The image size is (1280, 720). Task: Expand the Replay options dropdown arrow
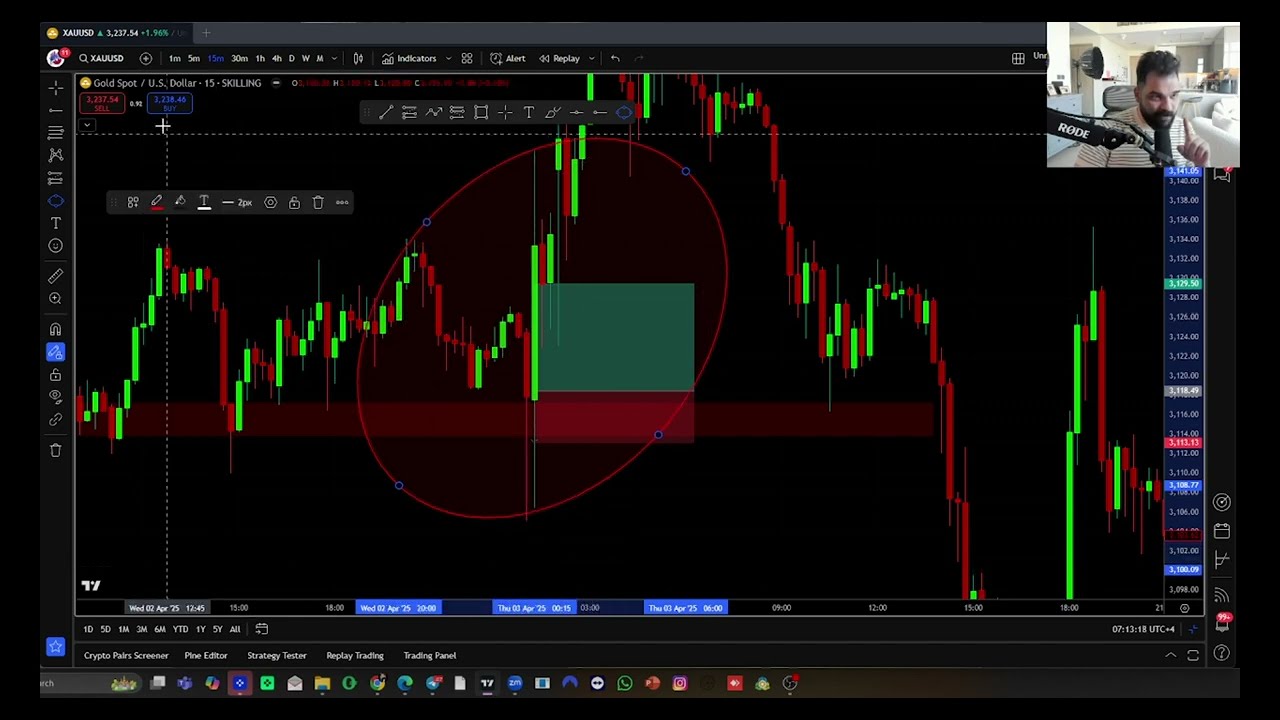click(x=591, y=58)
